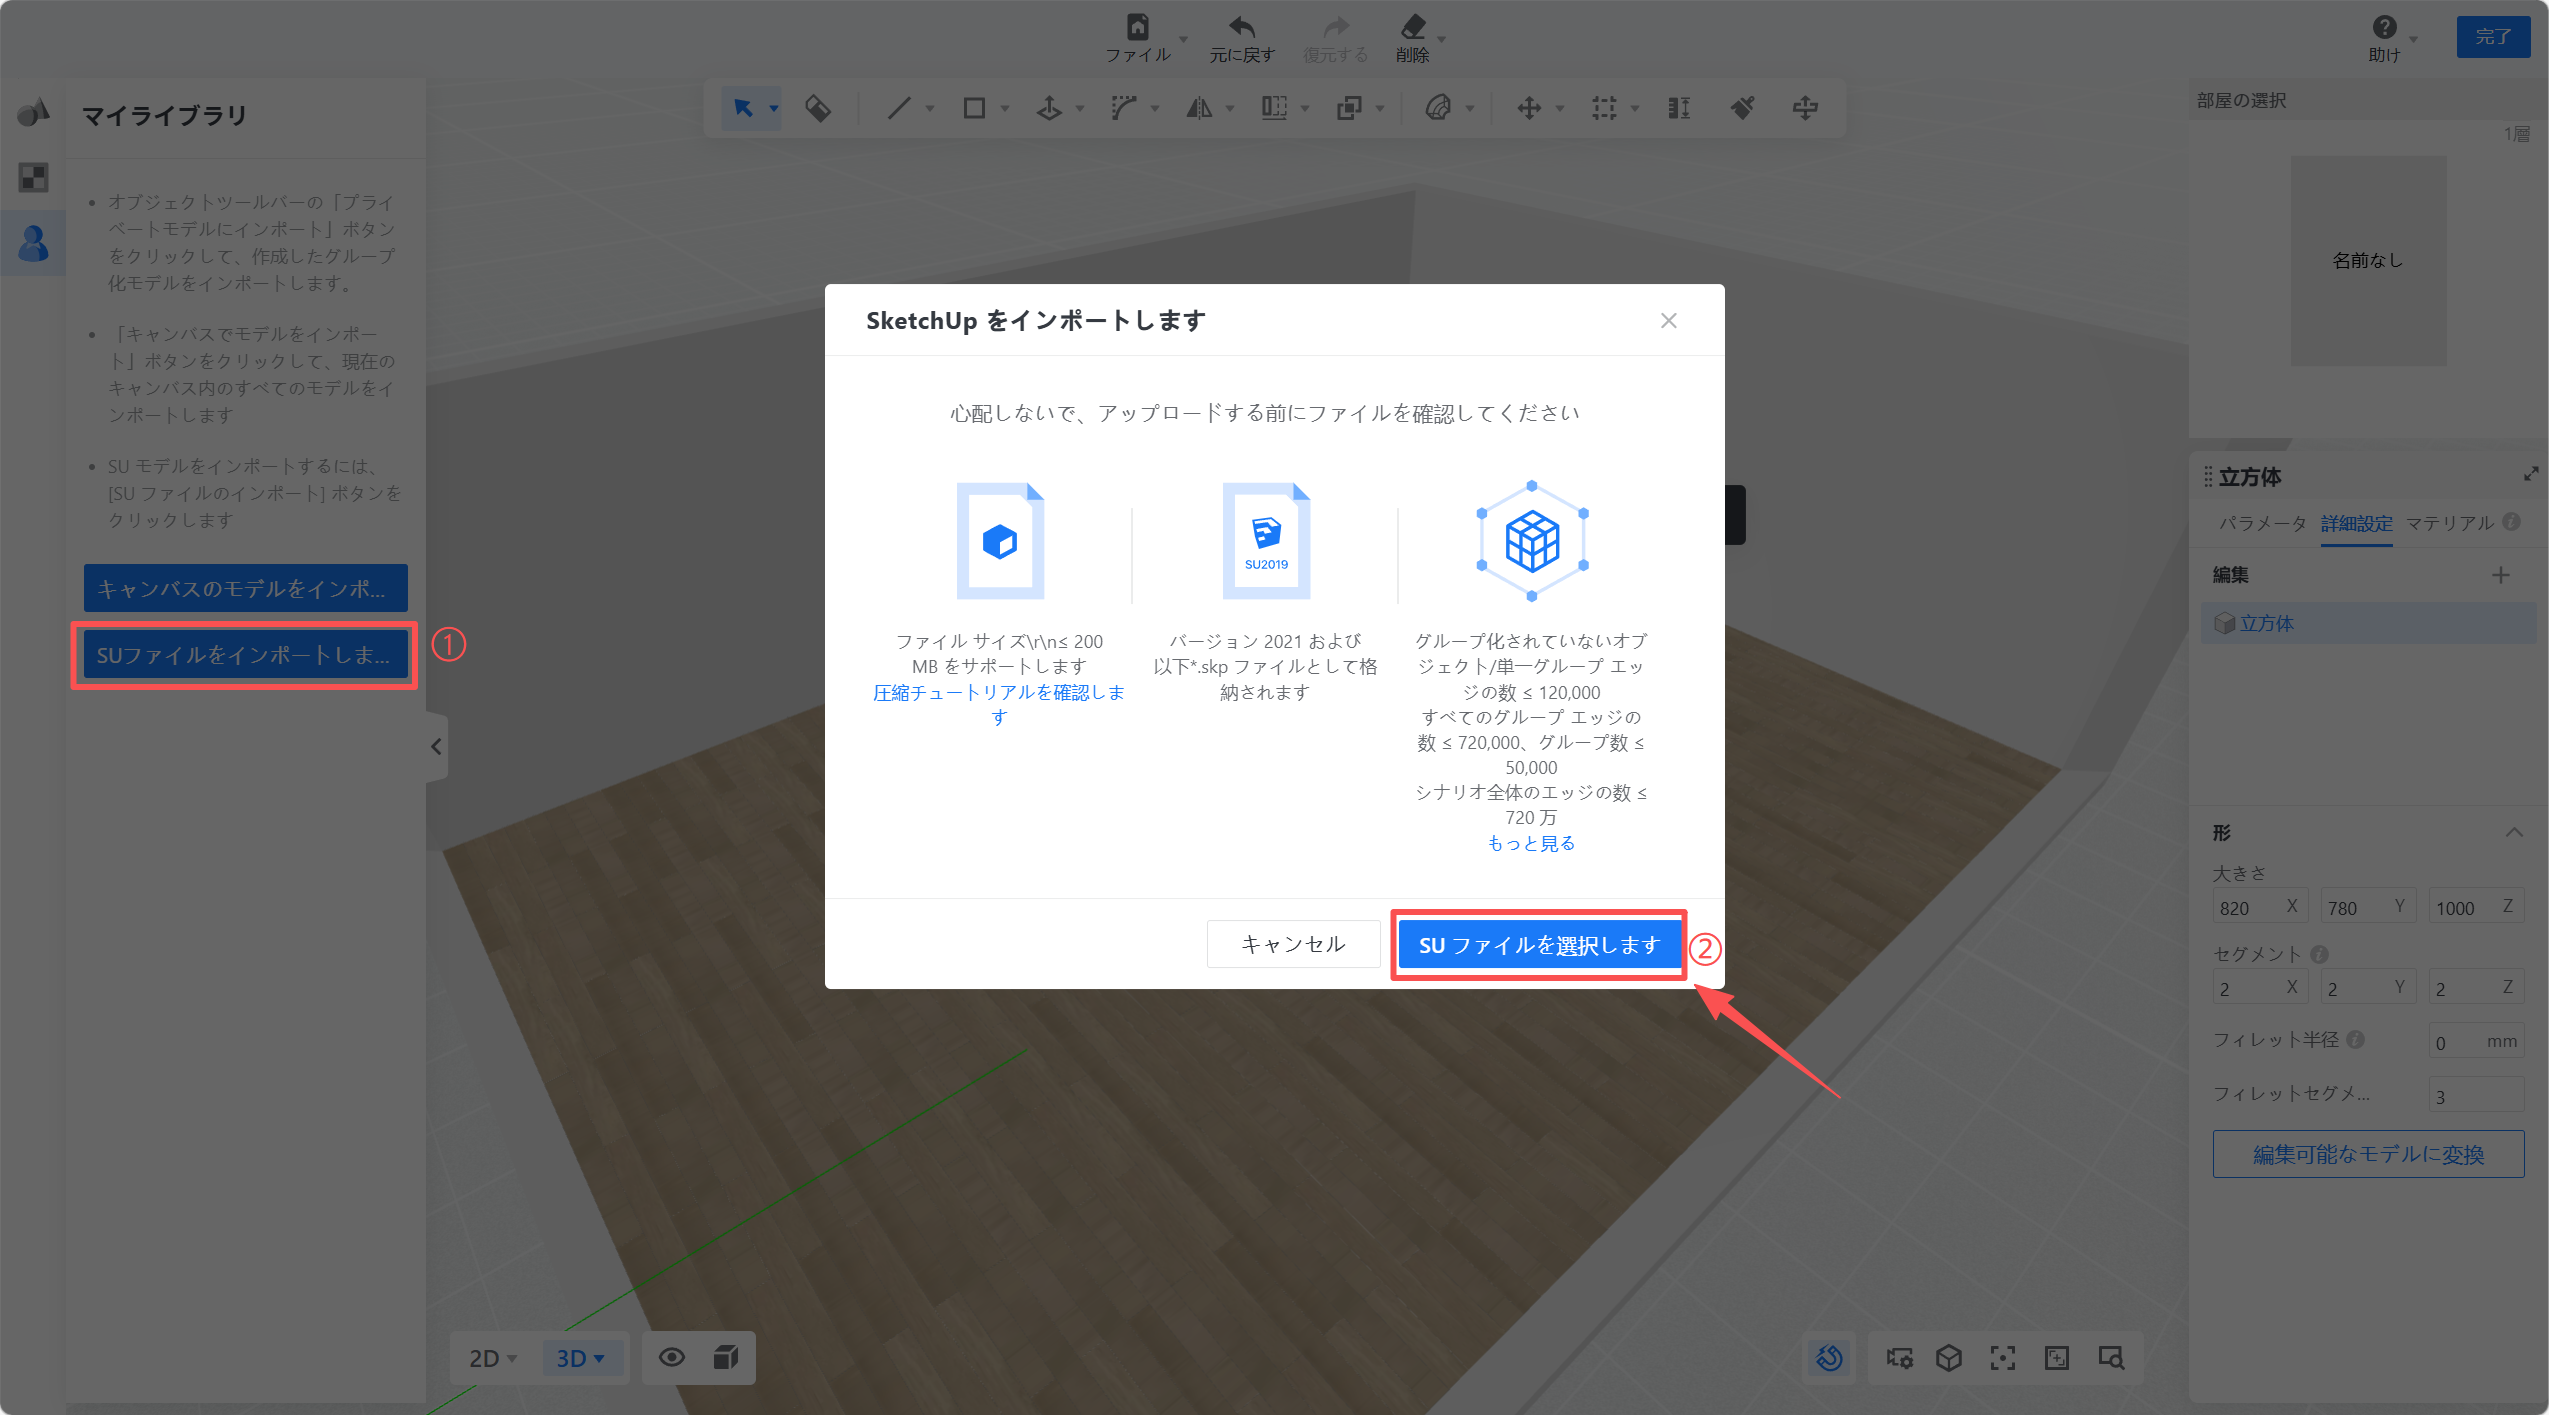The height and width of the screenshot is (1415, 2549).
Task: Select the arrow selection tool
Action: [743, 108]
